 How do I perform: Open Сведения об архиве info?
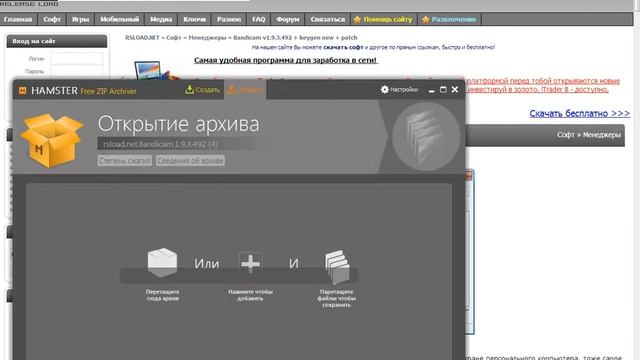pos(190,161)
